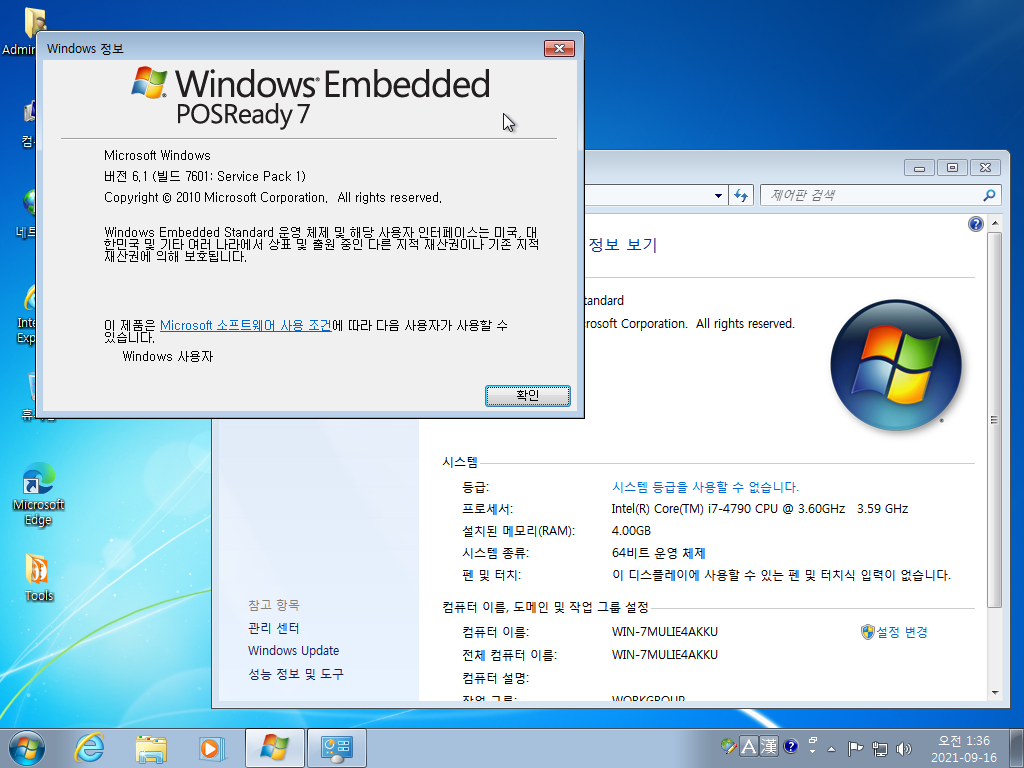Open Microsoft 소프트웨어 사용 조건 link
This screenshot has height=768, width=1024.
(x=246, y=325)
